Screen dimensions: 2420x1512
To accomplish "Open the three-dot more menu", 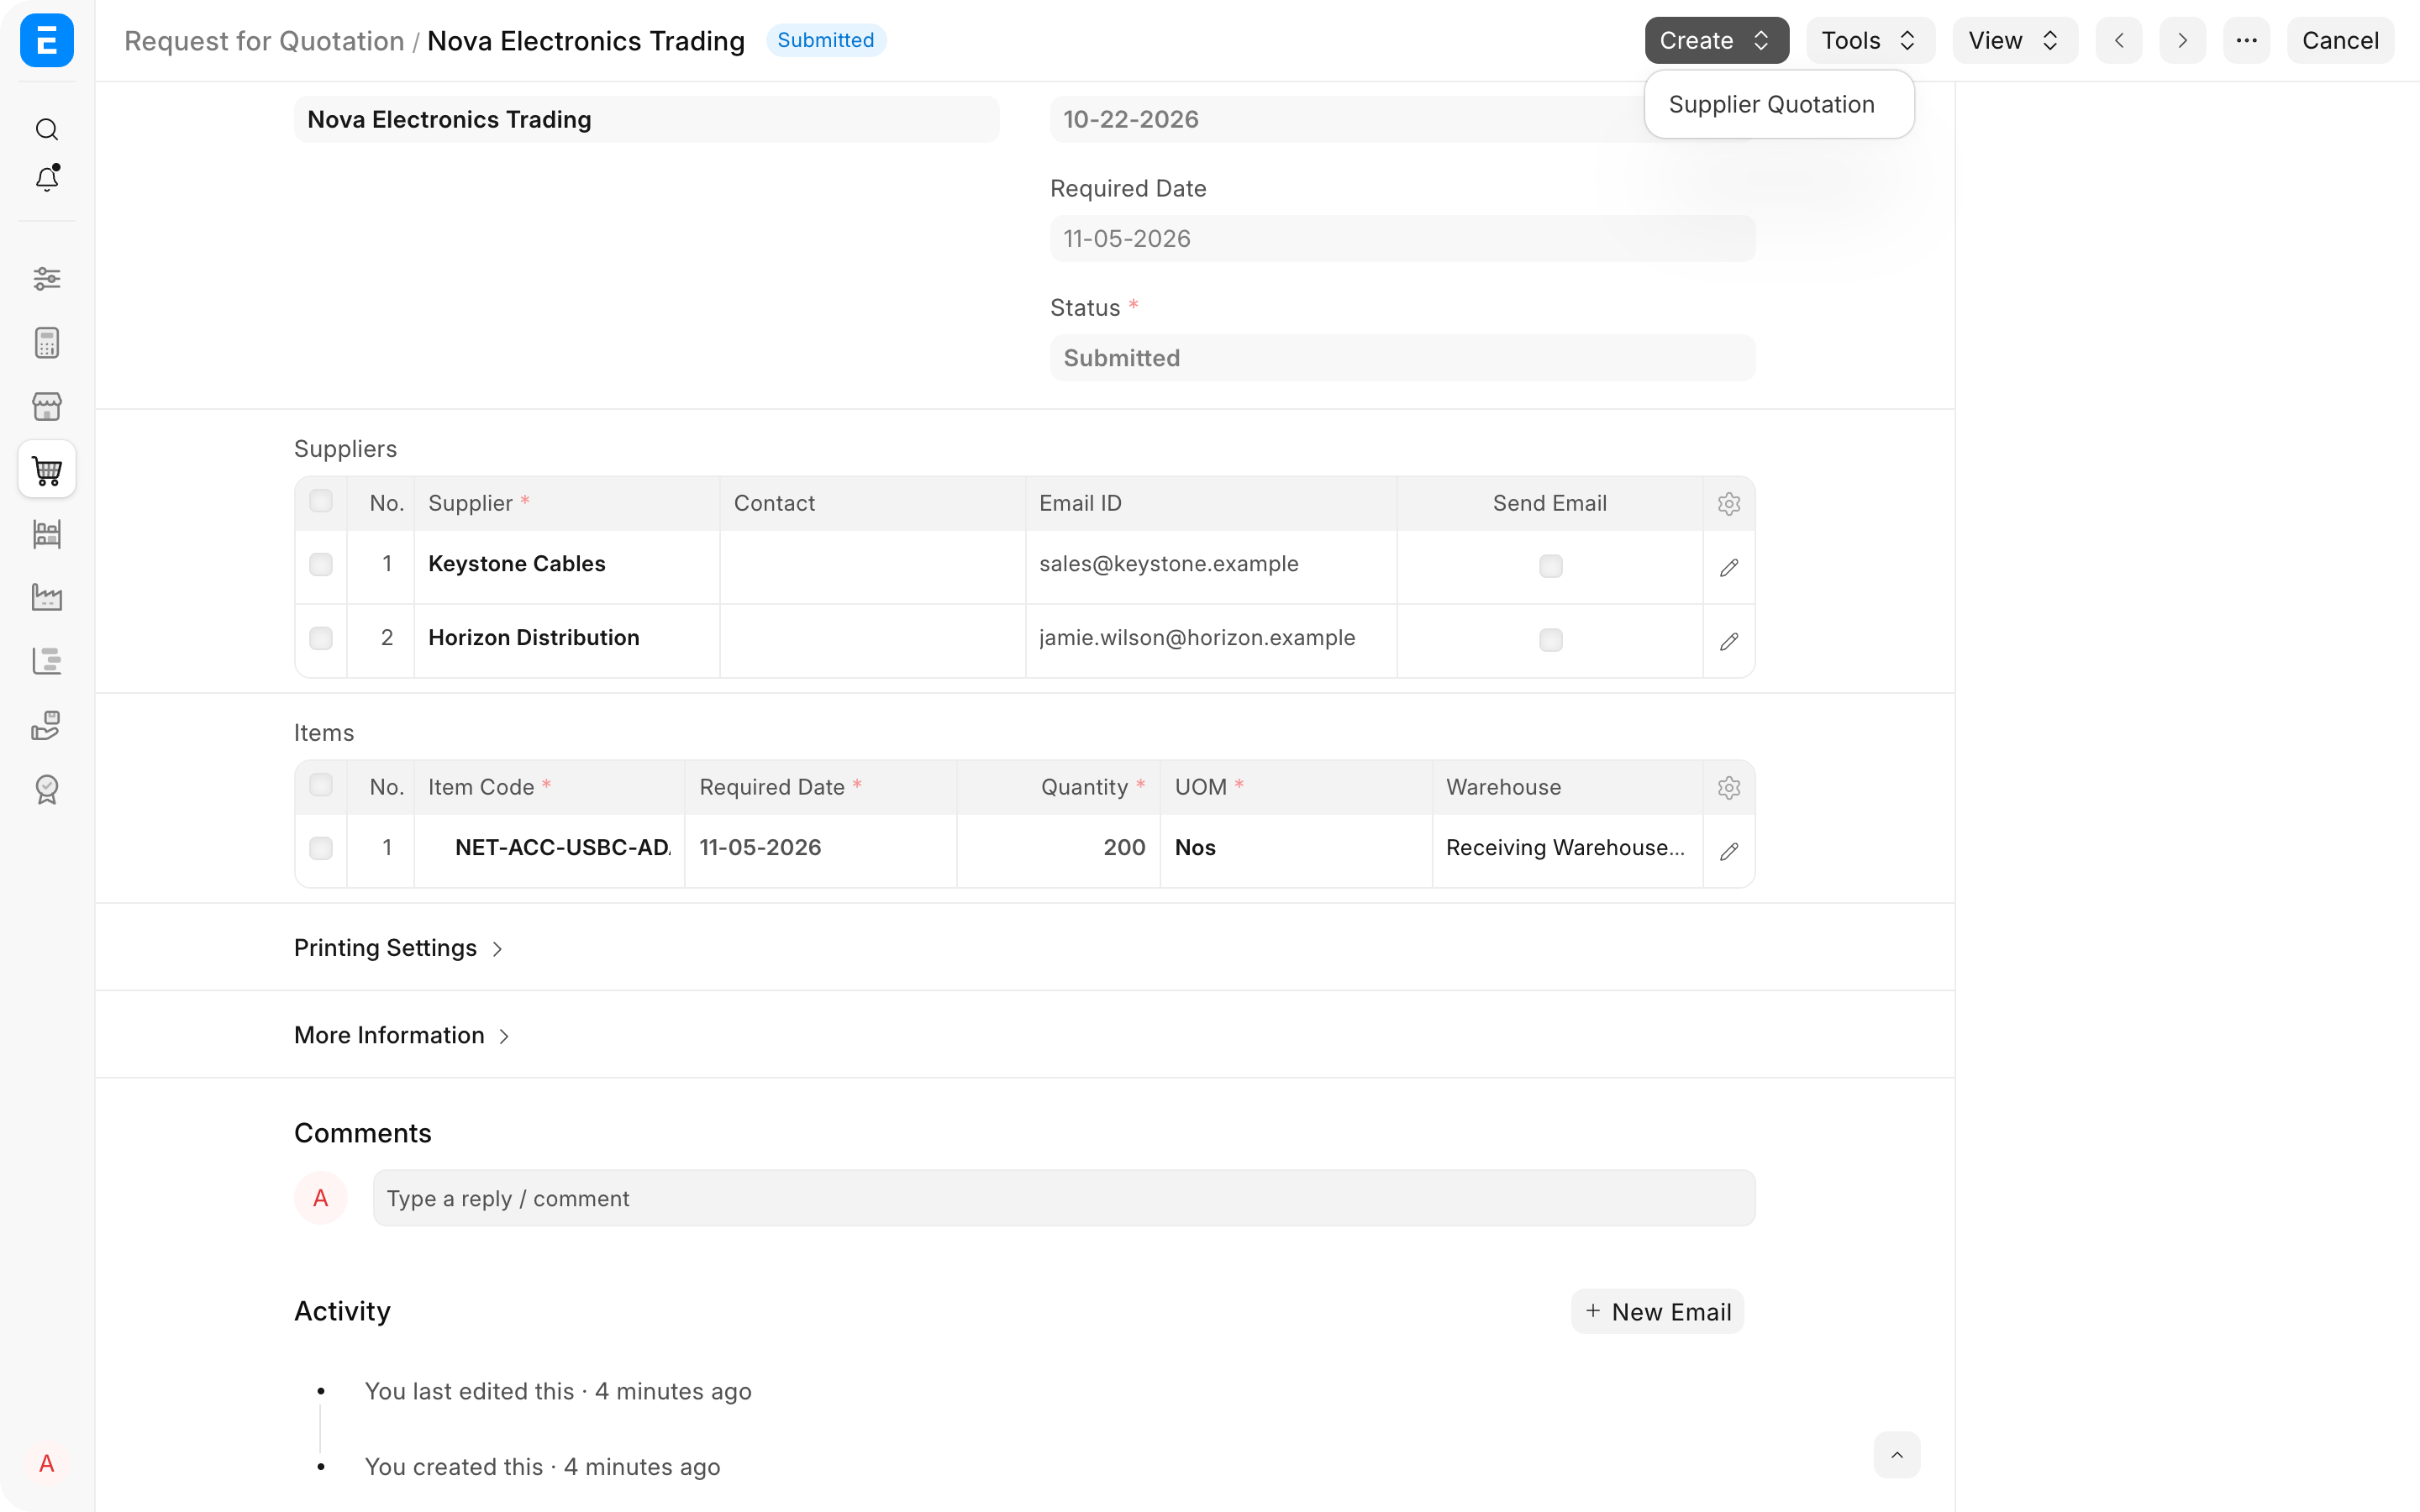I will pos(2247,41).
